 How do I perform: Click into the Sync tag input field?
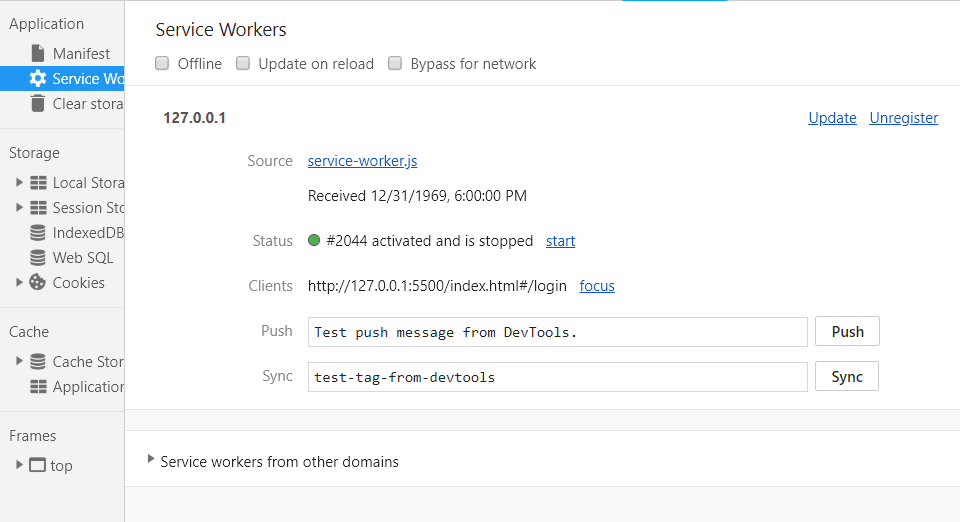pyautogui.click(x=558, y=377)
